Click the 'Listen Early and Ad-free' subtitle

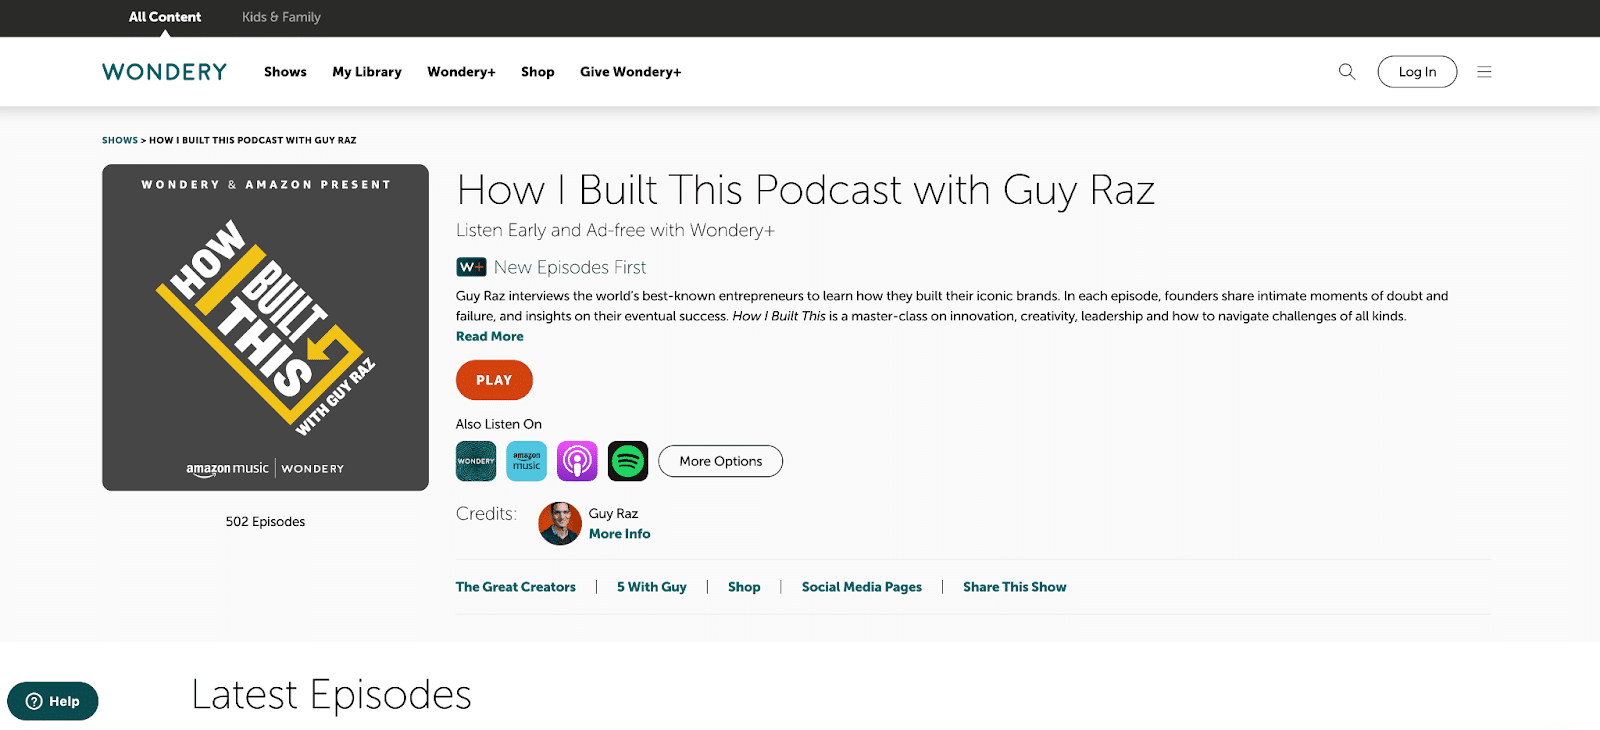coord(615,230)
